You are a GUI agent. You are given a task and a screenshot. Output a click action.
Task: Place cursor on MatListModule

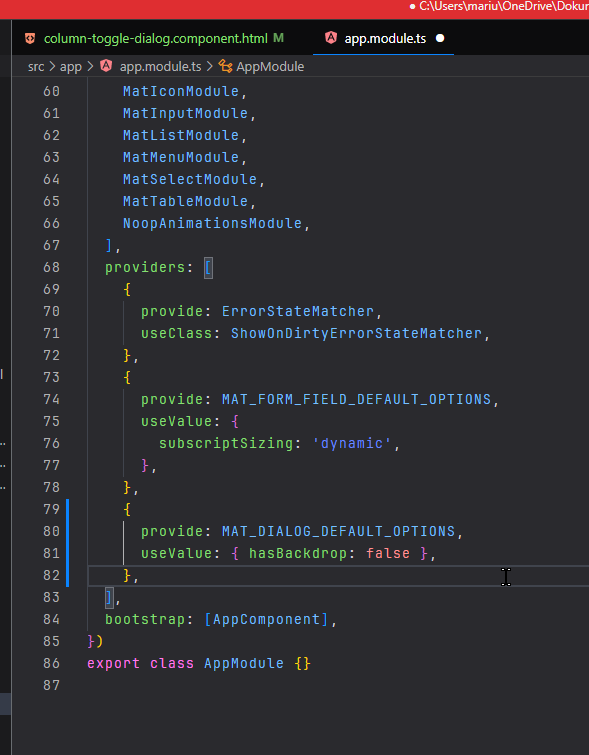(181, 135)
